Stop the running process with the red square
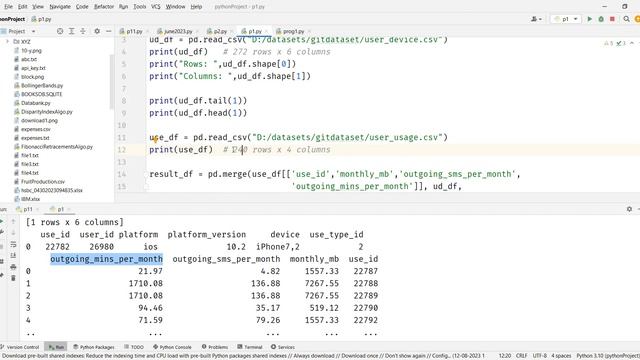This screenshot has width=640, height=360. click(x=612, y=19)
